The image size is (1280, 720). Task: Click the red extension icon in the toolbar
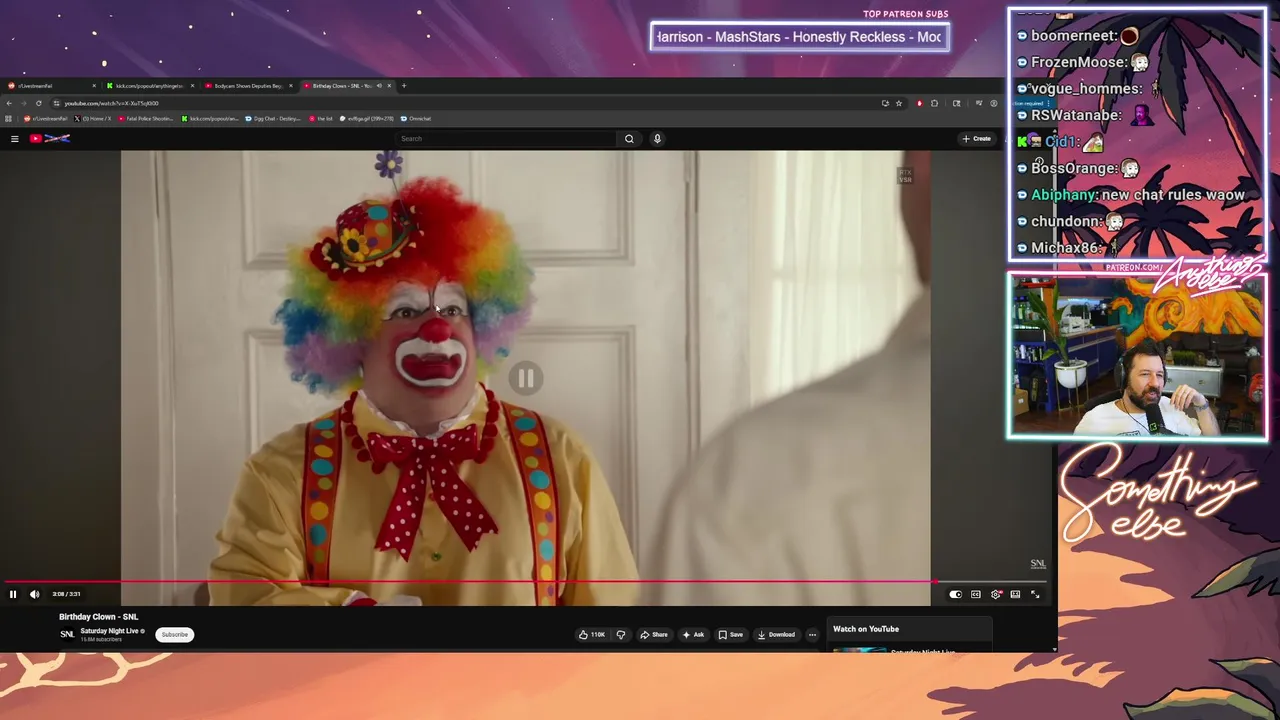(x=919, y=103)
